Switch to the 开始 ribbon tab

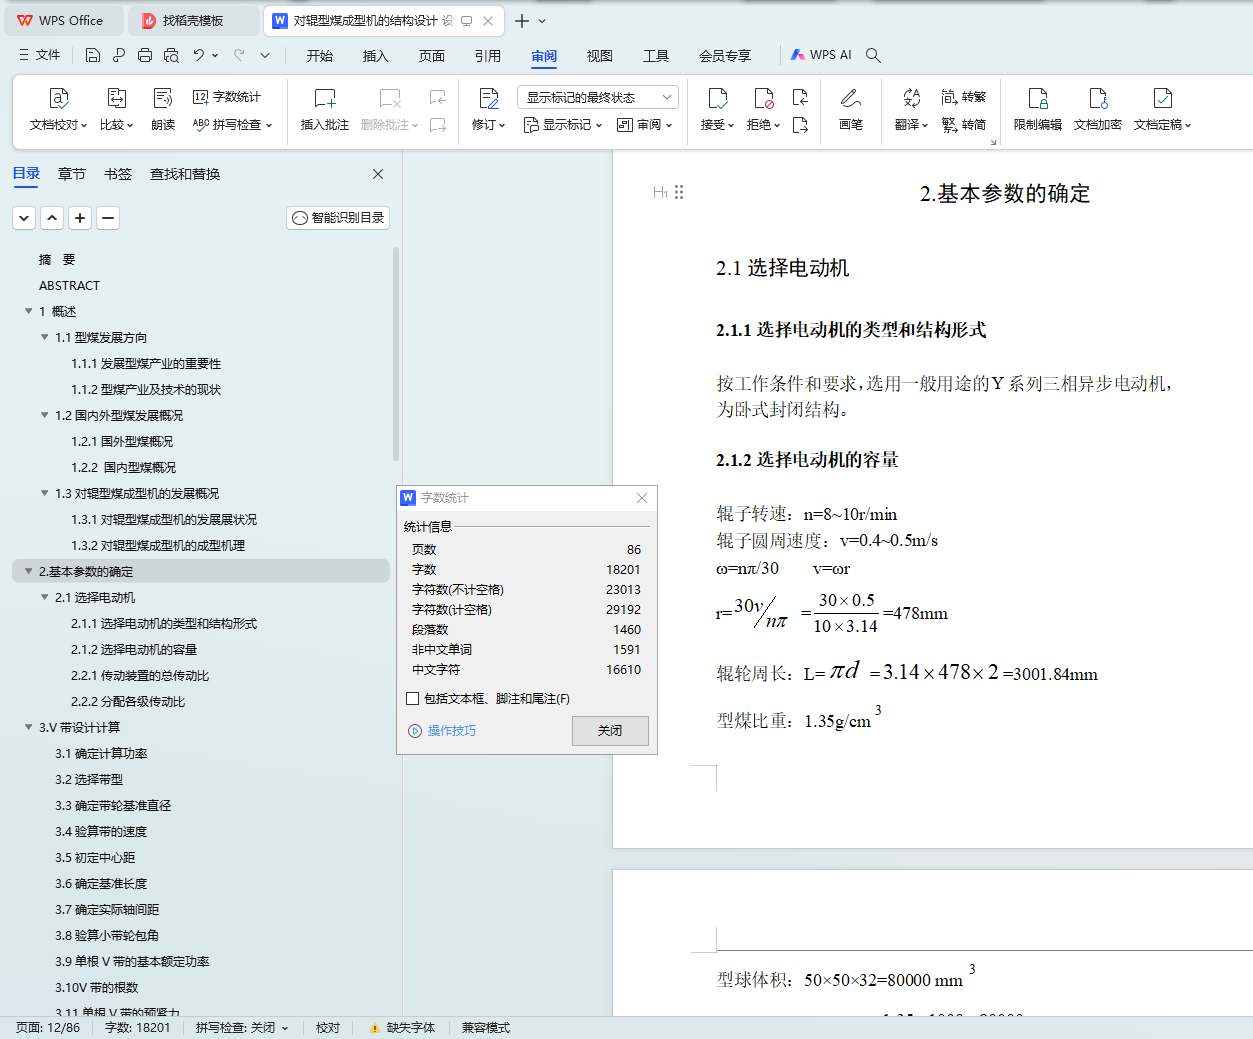pyautogui.click(x=320, y=56)
